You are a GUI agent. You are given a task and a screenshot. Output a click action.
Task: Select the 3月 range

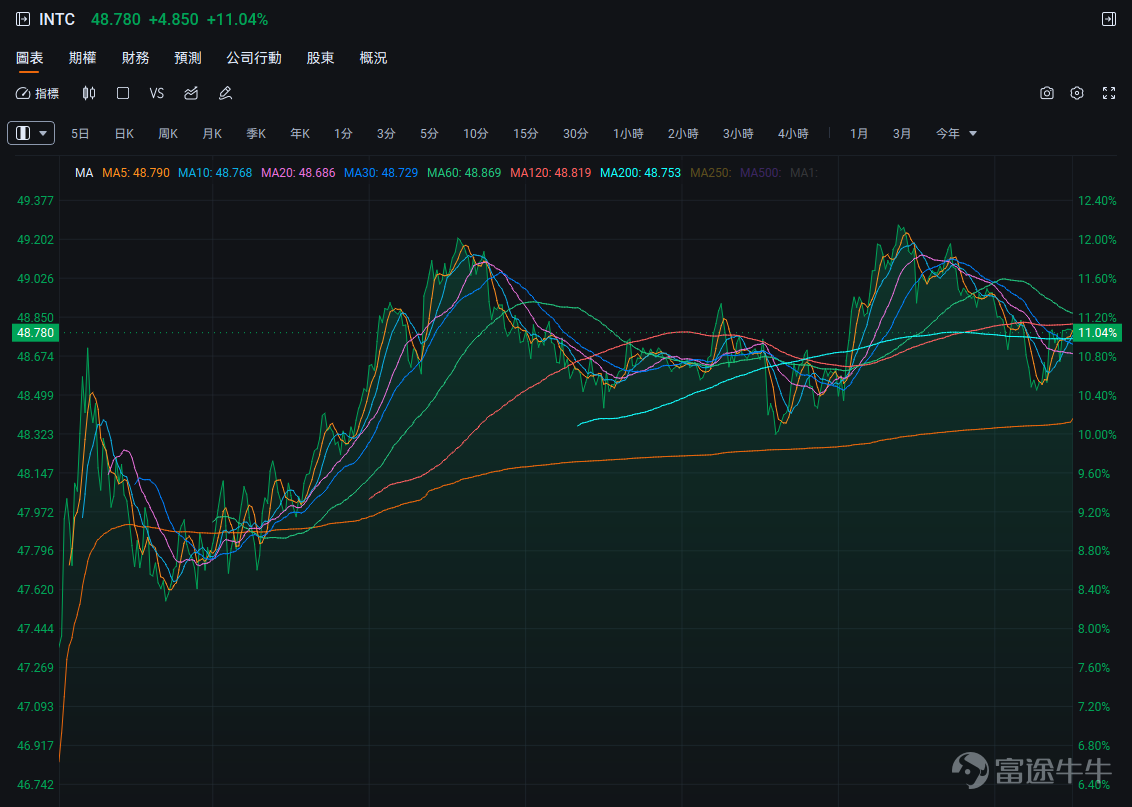point(902,134)
